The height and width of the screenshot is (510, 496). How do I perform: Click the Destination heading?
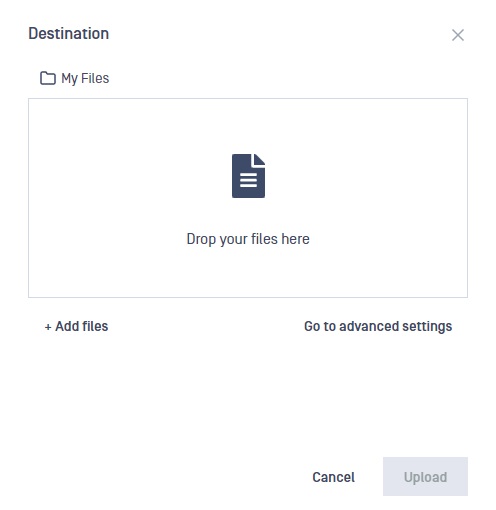pos(69,34)
